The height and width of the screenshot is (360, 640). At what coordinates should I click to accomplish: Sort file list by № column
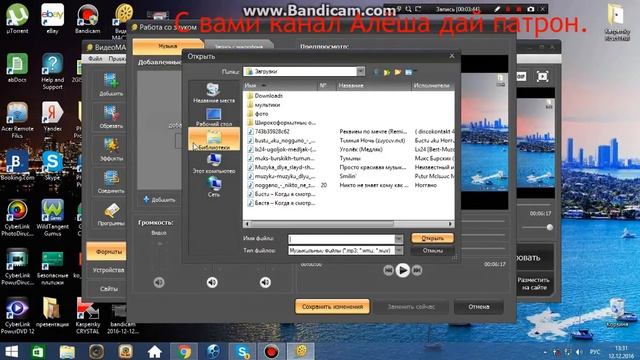point(327,85)
